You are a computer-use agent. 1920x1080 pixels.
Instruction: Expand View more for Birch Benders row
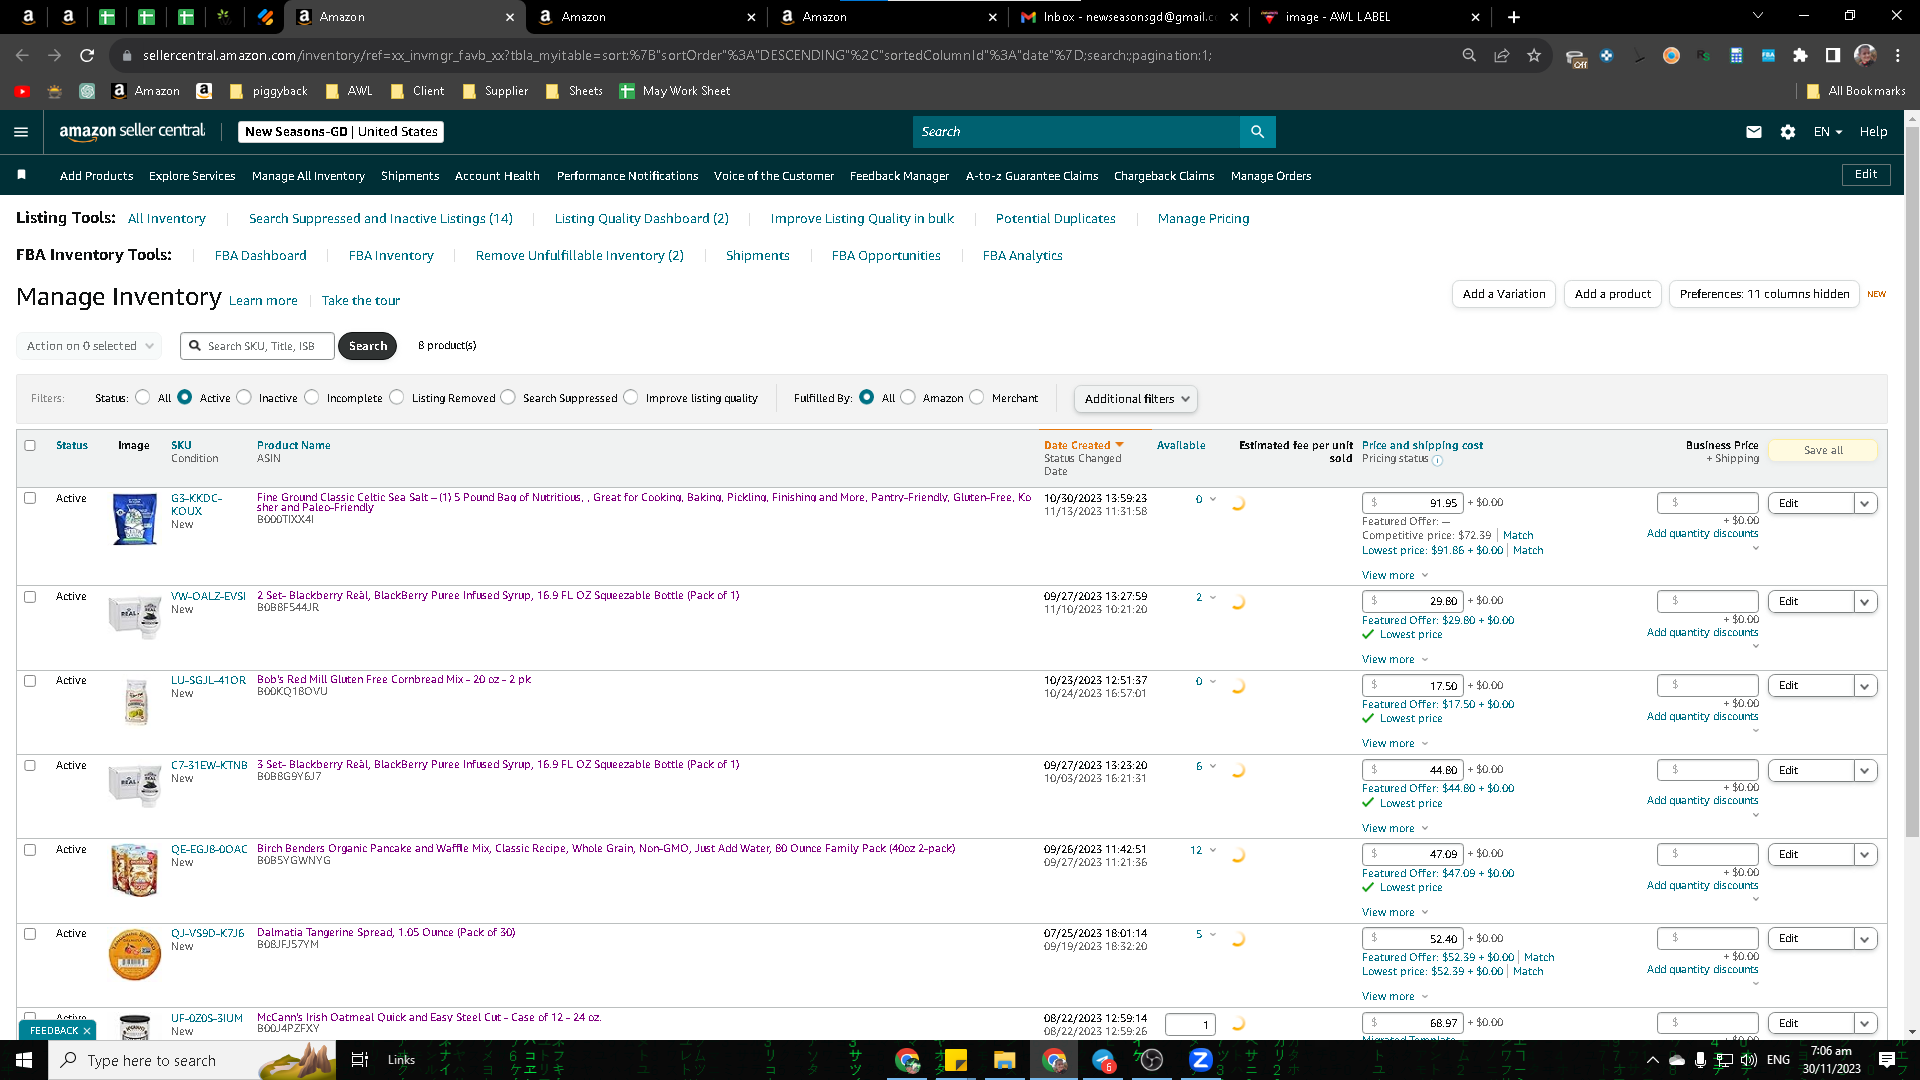tap(1395, 913)
